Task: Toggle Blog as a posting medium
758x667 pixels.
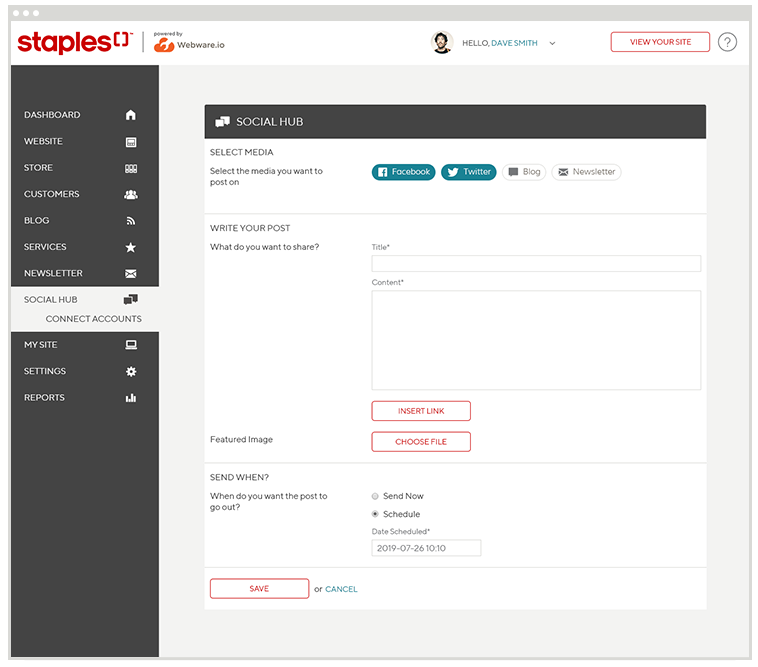Action: click(524, 172)
